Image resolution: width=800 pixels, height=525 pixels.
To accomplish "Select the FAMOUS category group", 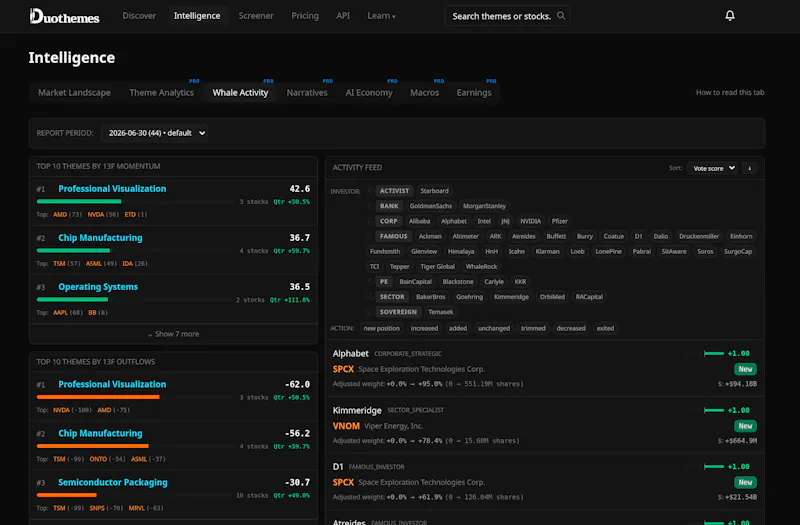I will click(393, 236).
